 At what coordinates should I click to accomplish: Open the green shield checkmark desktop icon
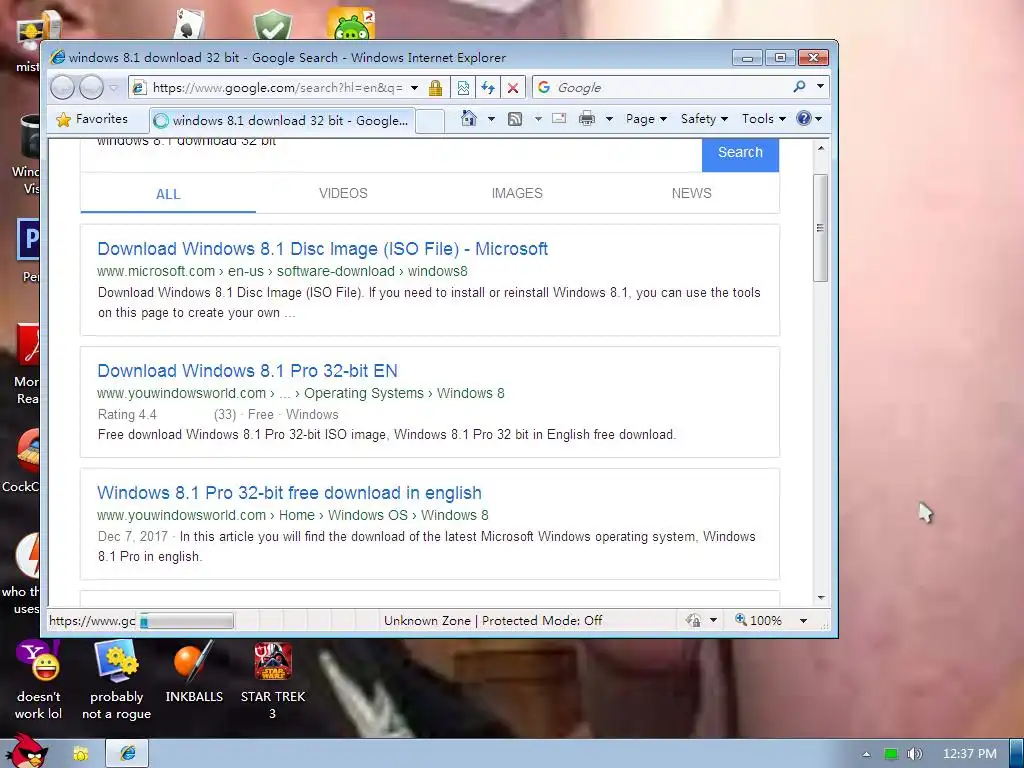point(272,26)
